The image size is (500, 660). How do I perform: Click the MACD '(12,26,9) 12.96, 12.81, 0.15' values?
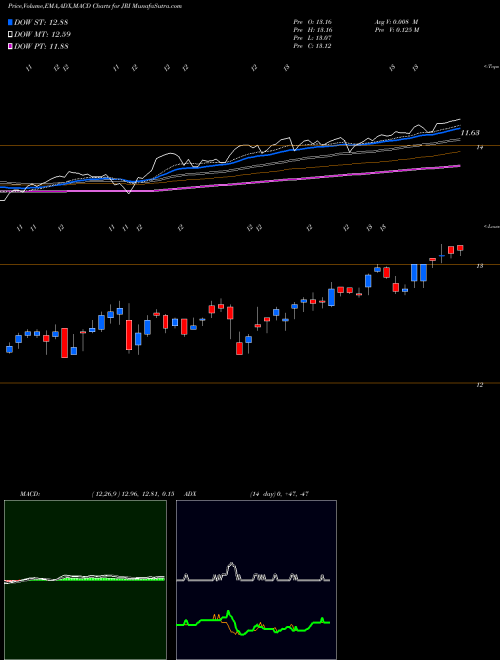[x=132, y=494]
